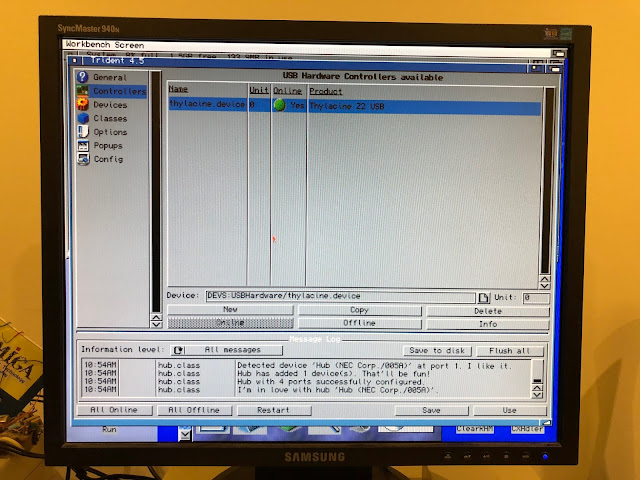Screen dimensions: 640x480
Task: Open the device file requester icon
Action: 484,298
